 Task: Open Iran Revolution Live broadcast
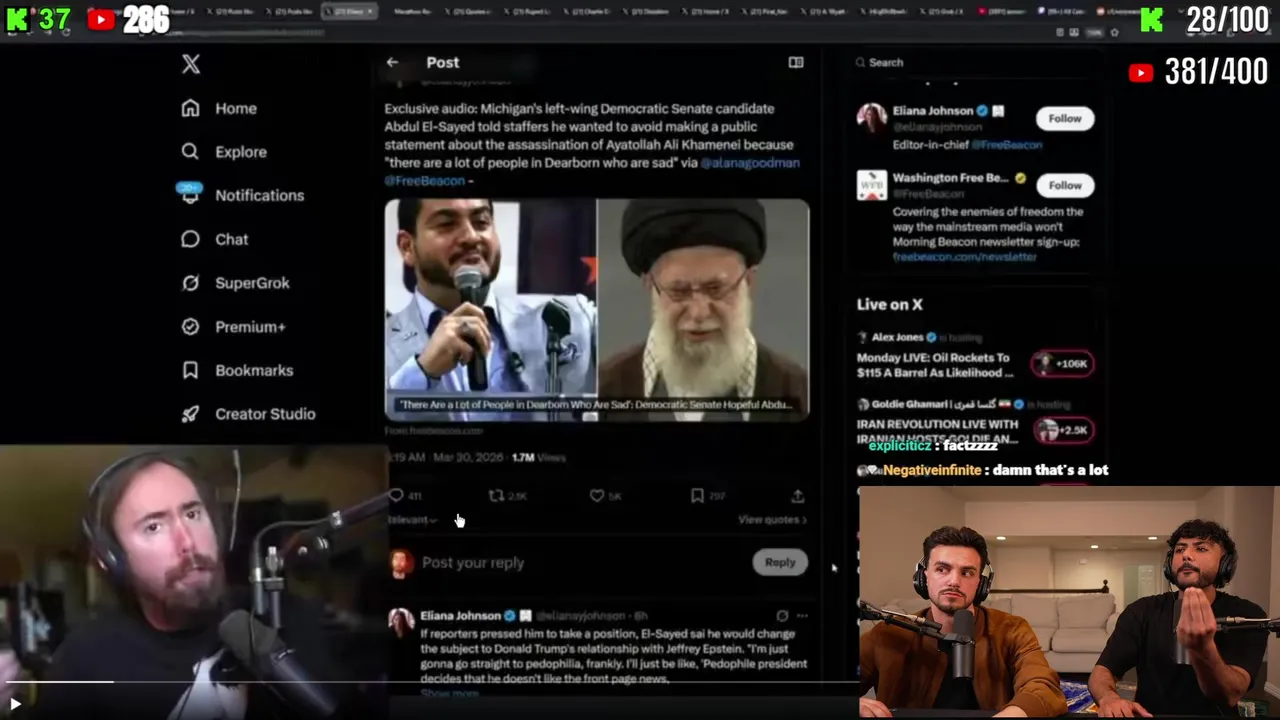[937, 431]
